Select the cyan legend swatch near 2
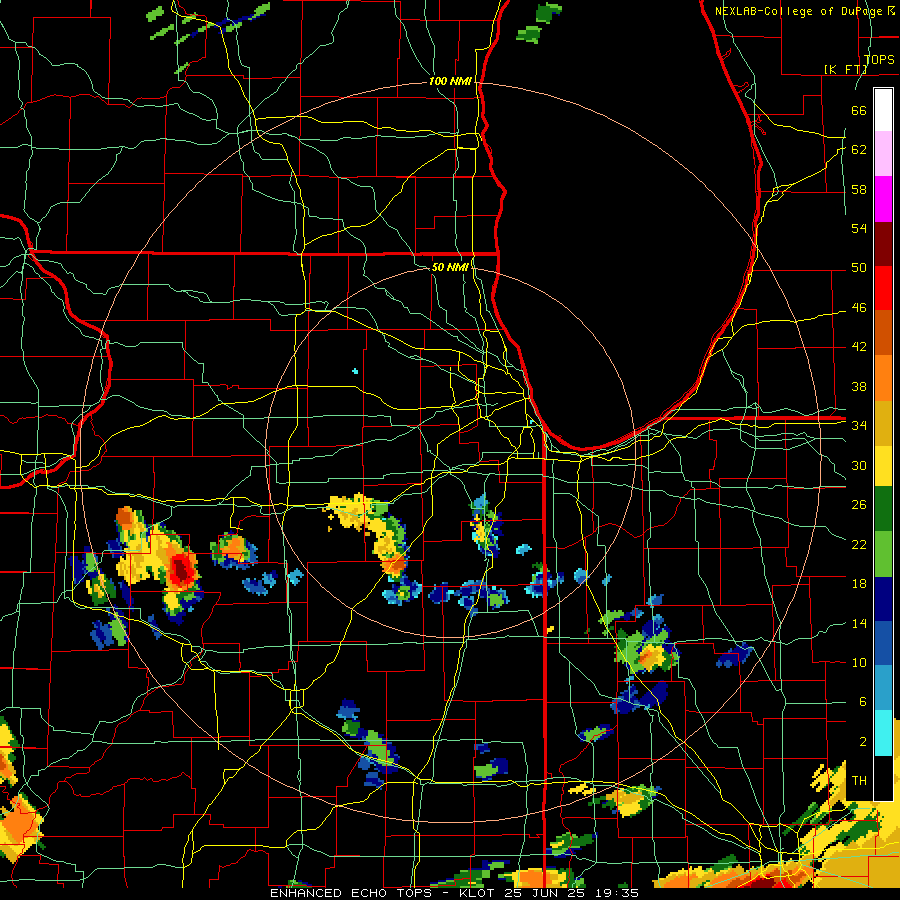 (883, 733)
